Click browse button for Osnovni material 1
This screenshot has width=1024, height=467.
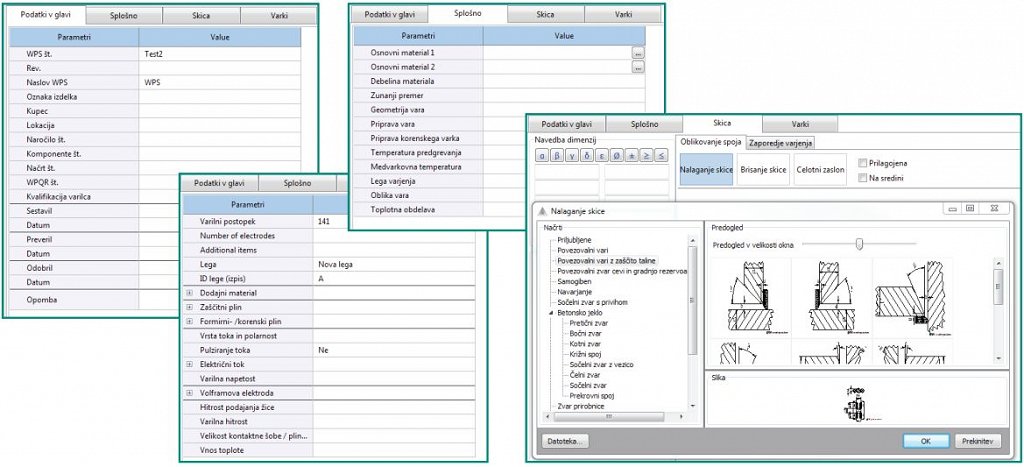638,51
